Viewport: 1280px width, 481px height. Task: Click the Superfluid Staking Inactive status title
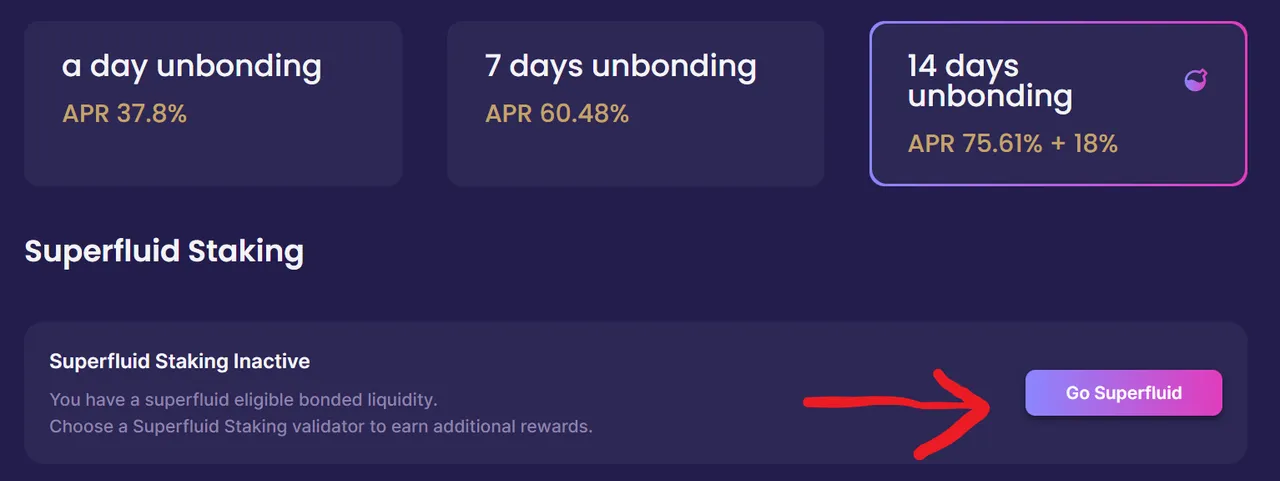tap(180, 361)
